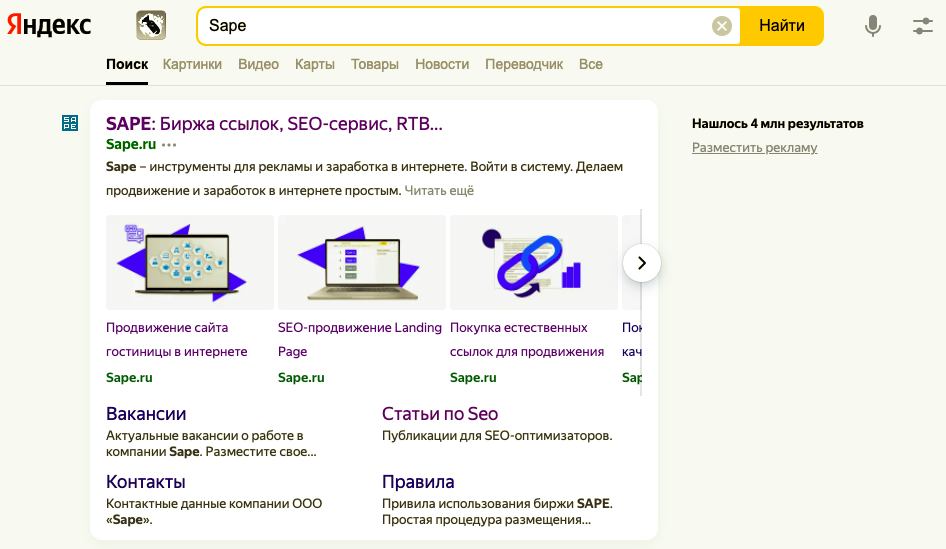The width and height of the screenshot is (946, 549).
Task: Click Sape.ru under the natural links card
Action: [x=473, y=378]
